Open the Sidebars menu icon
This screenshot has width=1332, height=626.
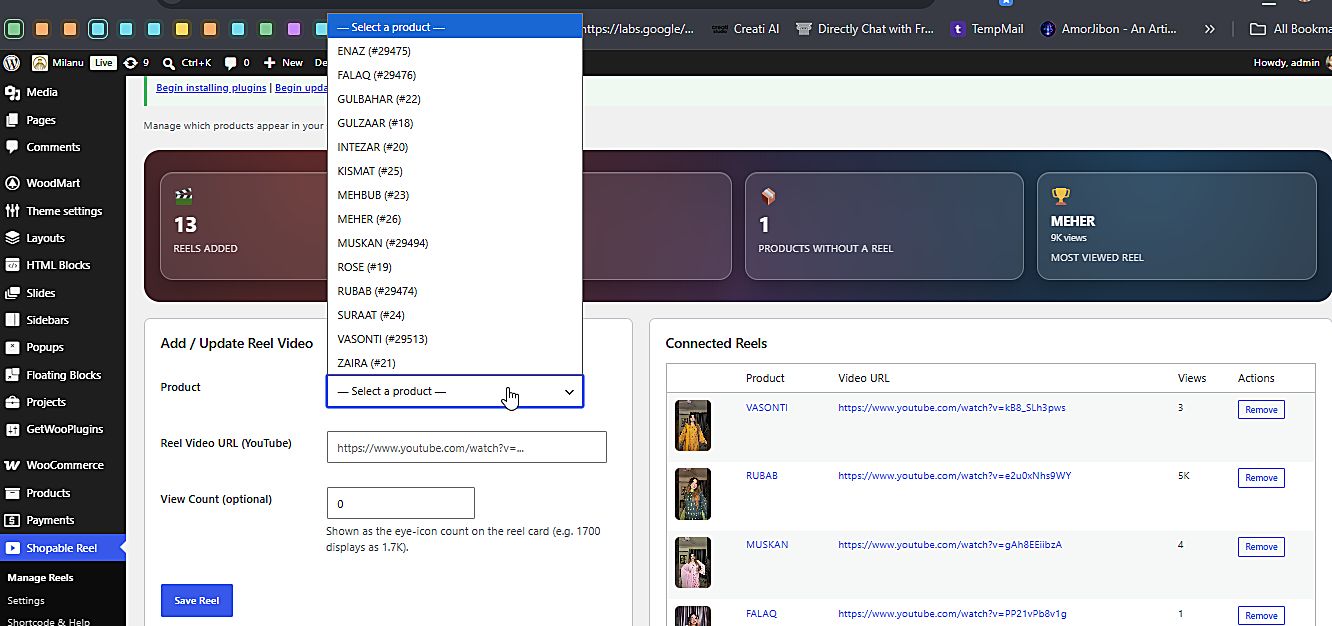pyautogui.click(x=12, y=320)
